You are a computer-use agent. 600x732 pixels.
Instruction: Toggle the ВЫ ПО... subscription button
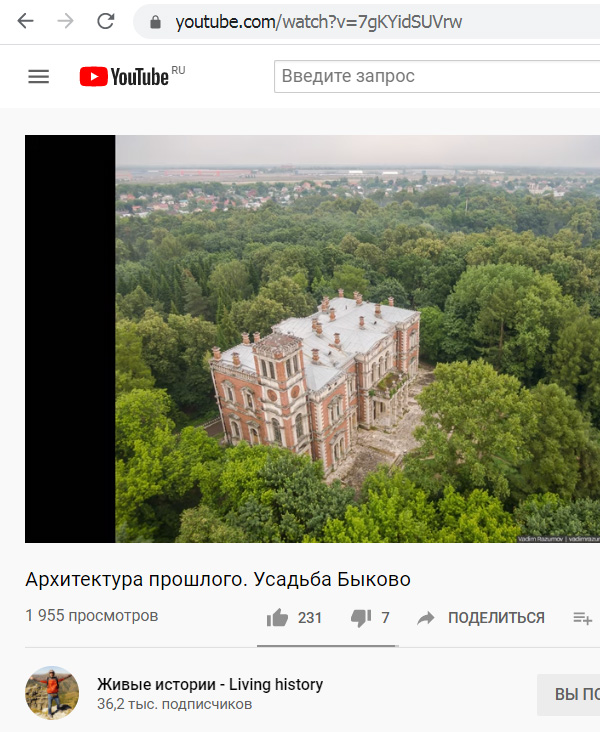568,694
